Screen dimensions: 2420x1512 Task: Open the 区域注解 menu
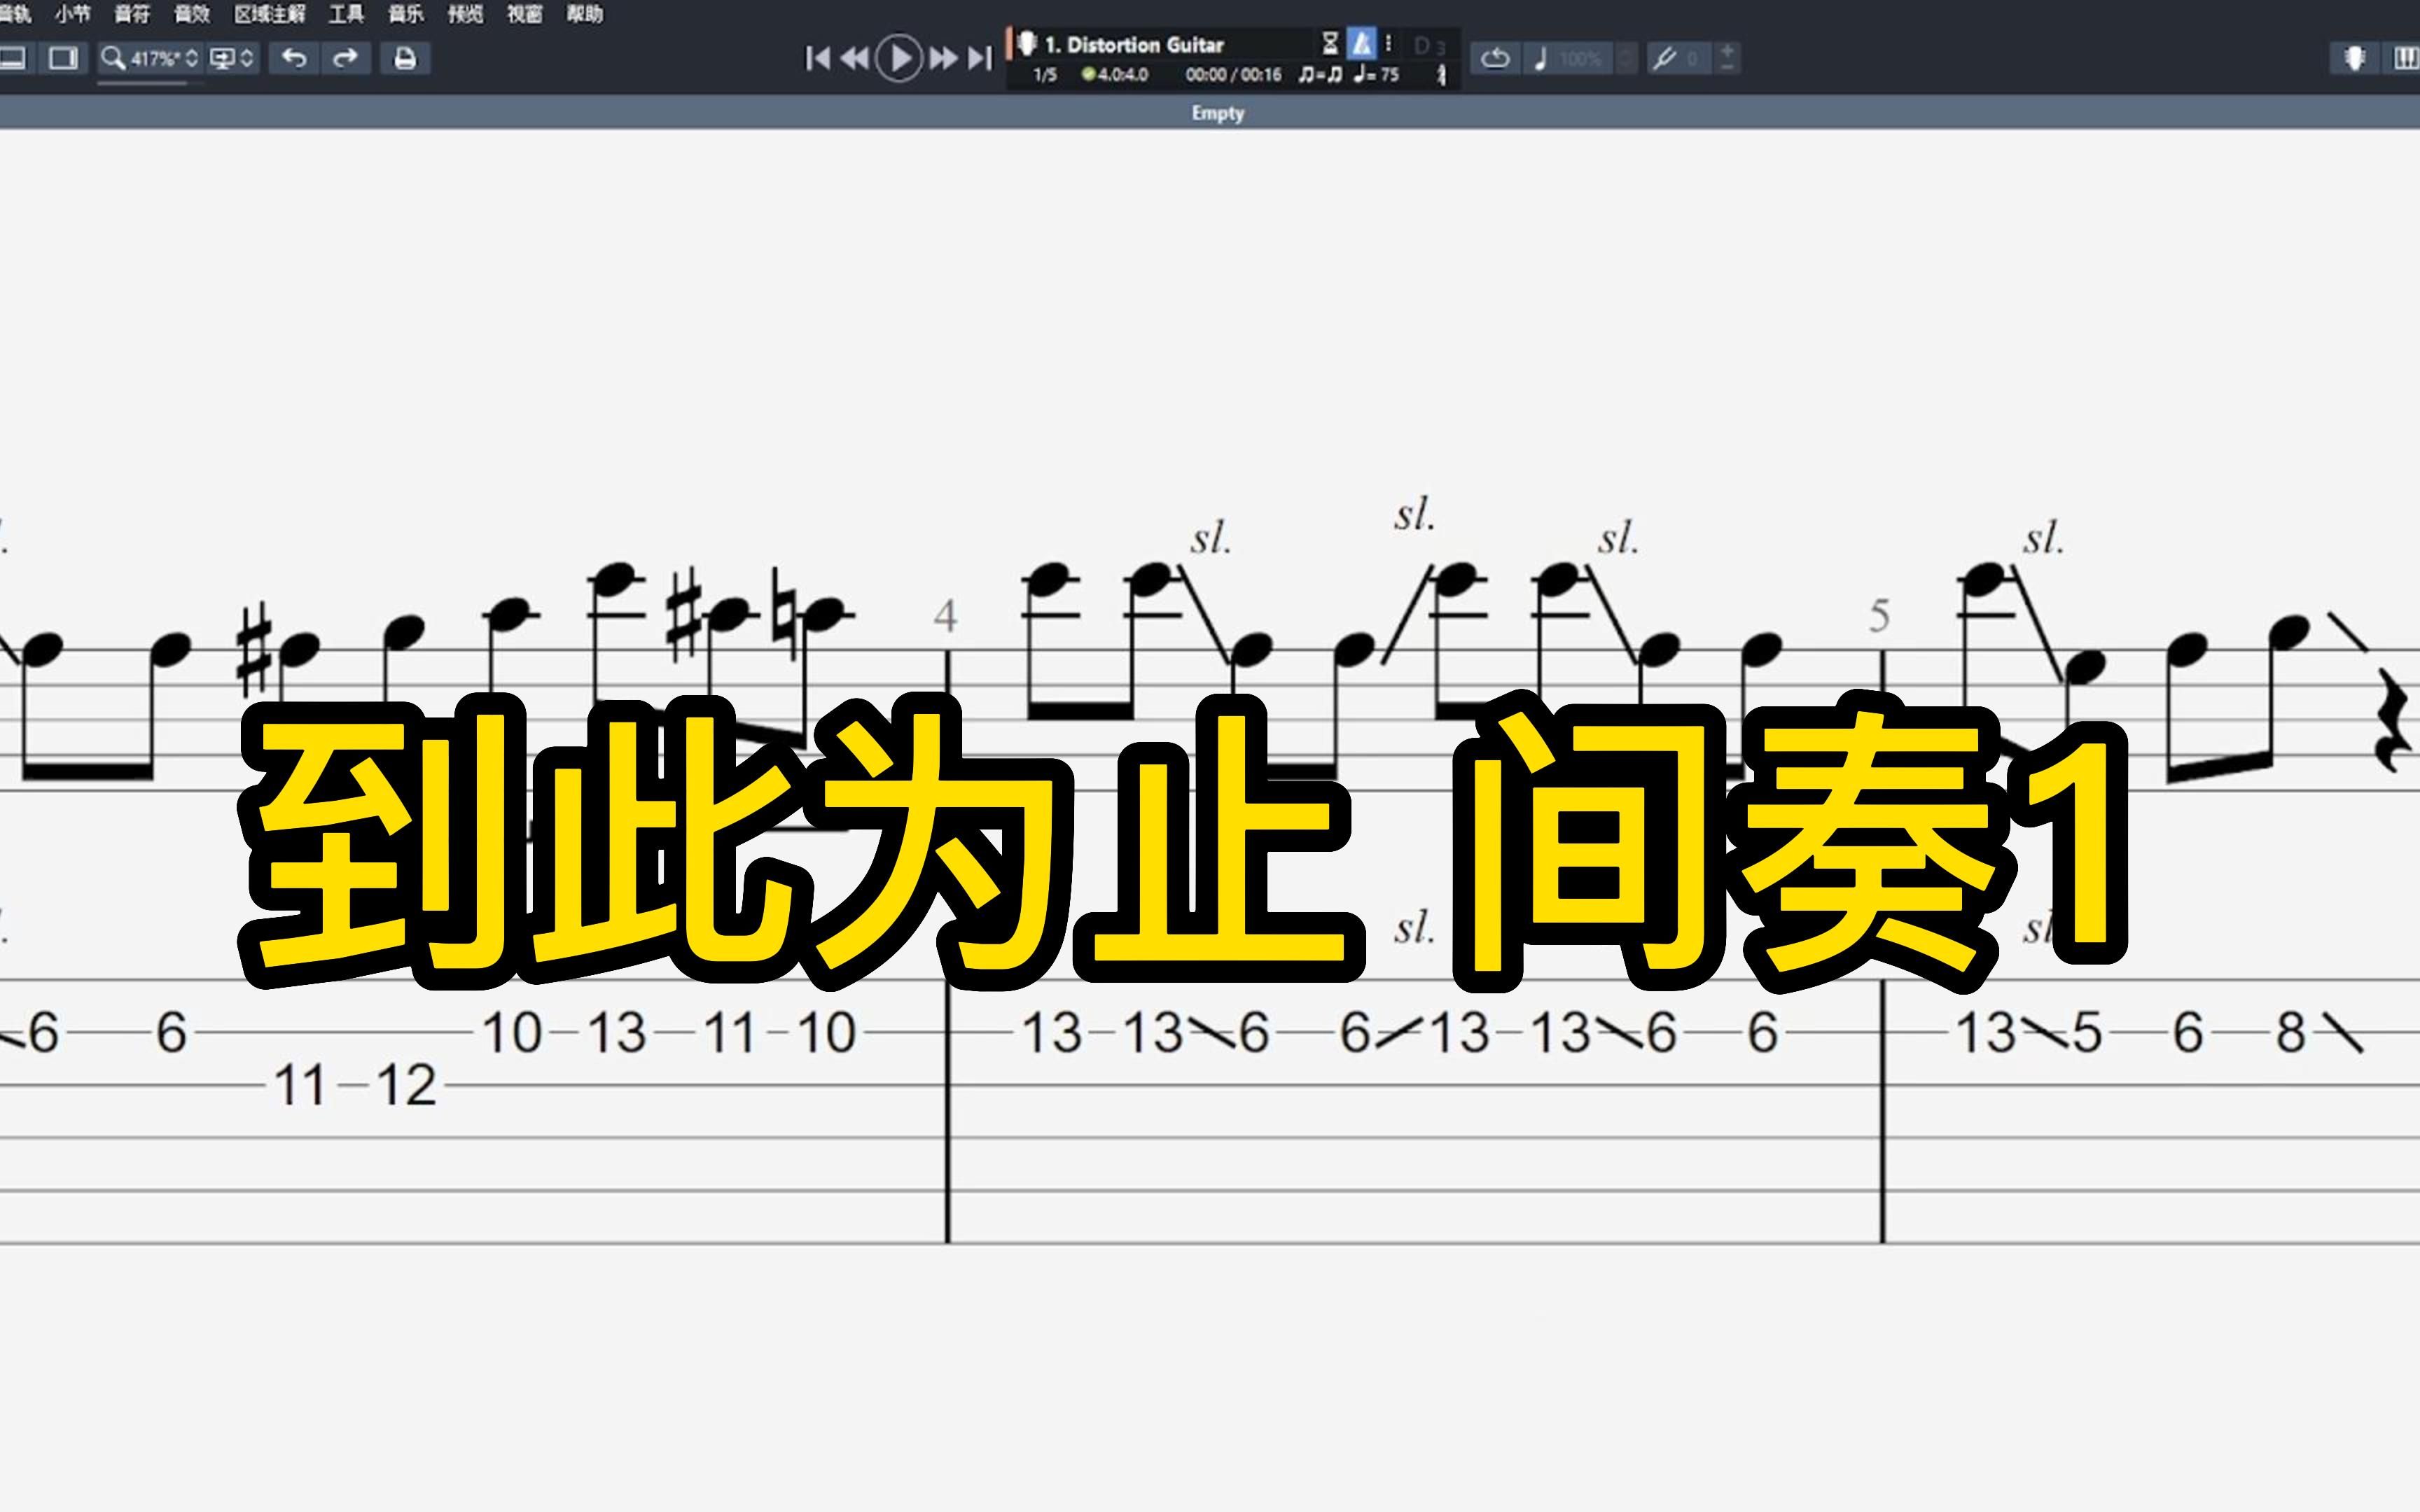pyautogui.click(x=270, y=14)
